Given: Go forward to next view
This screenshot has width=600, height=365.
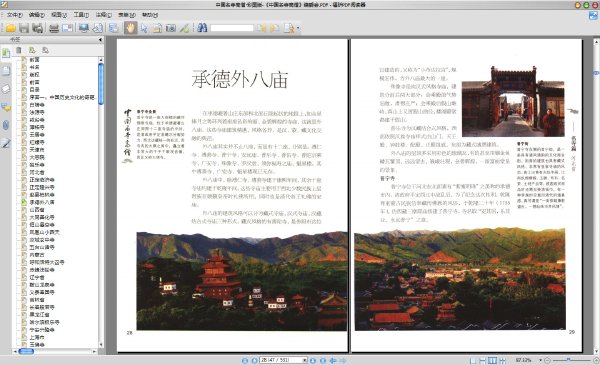Looking at the screenshot, I should (x=343, y=360).
